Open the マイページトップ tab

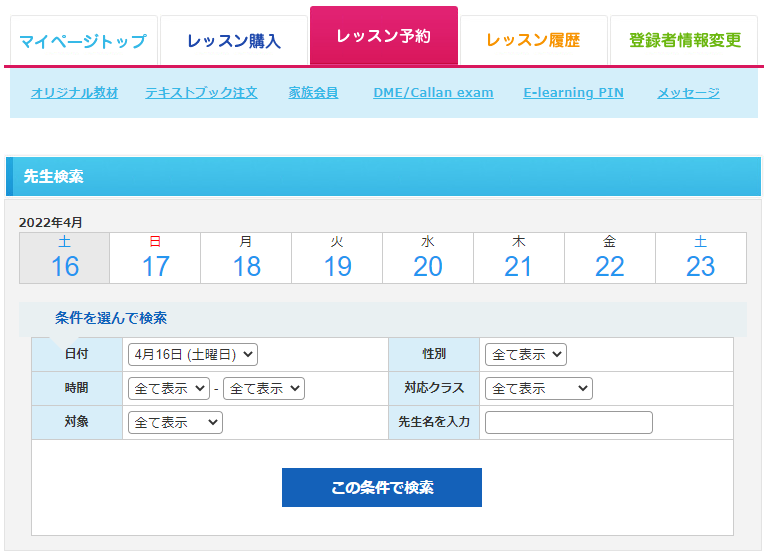83,41
